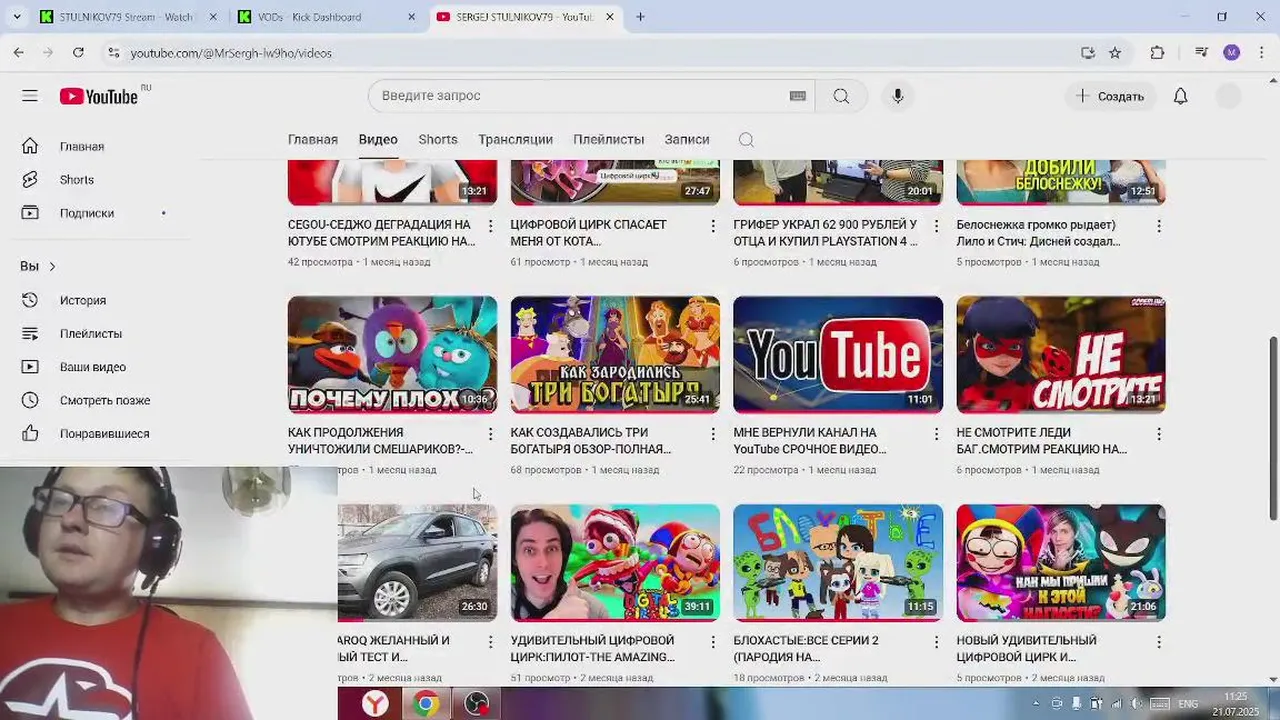This screenshot has width=1280, height=720.
Task: Open the on-screen keyboard icon in search box
Action: (797, 96)
